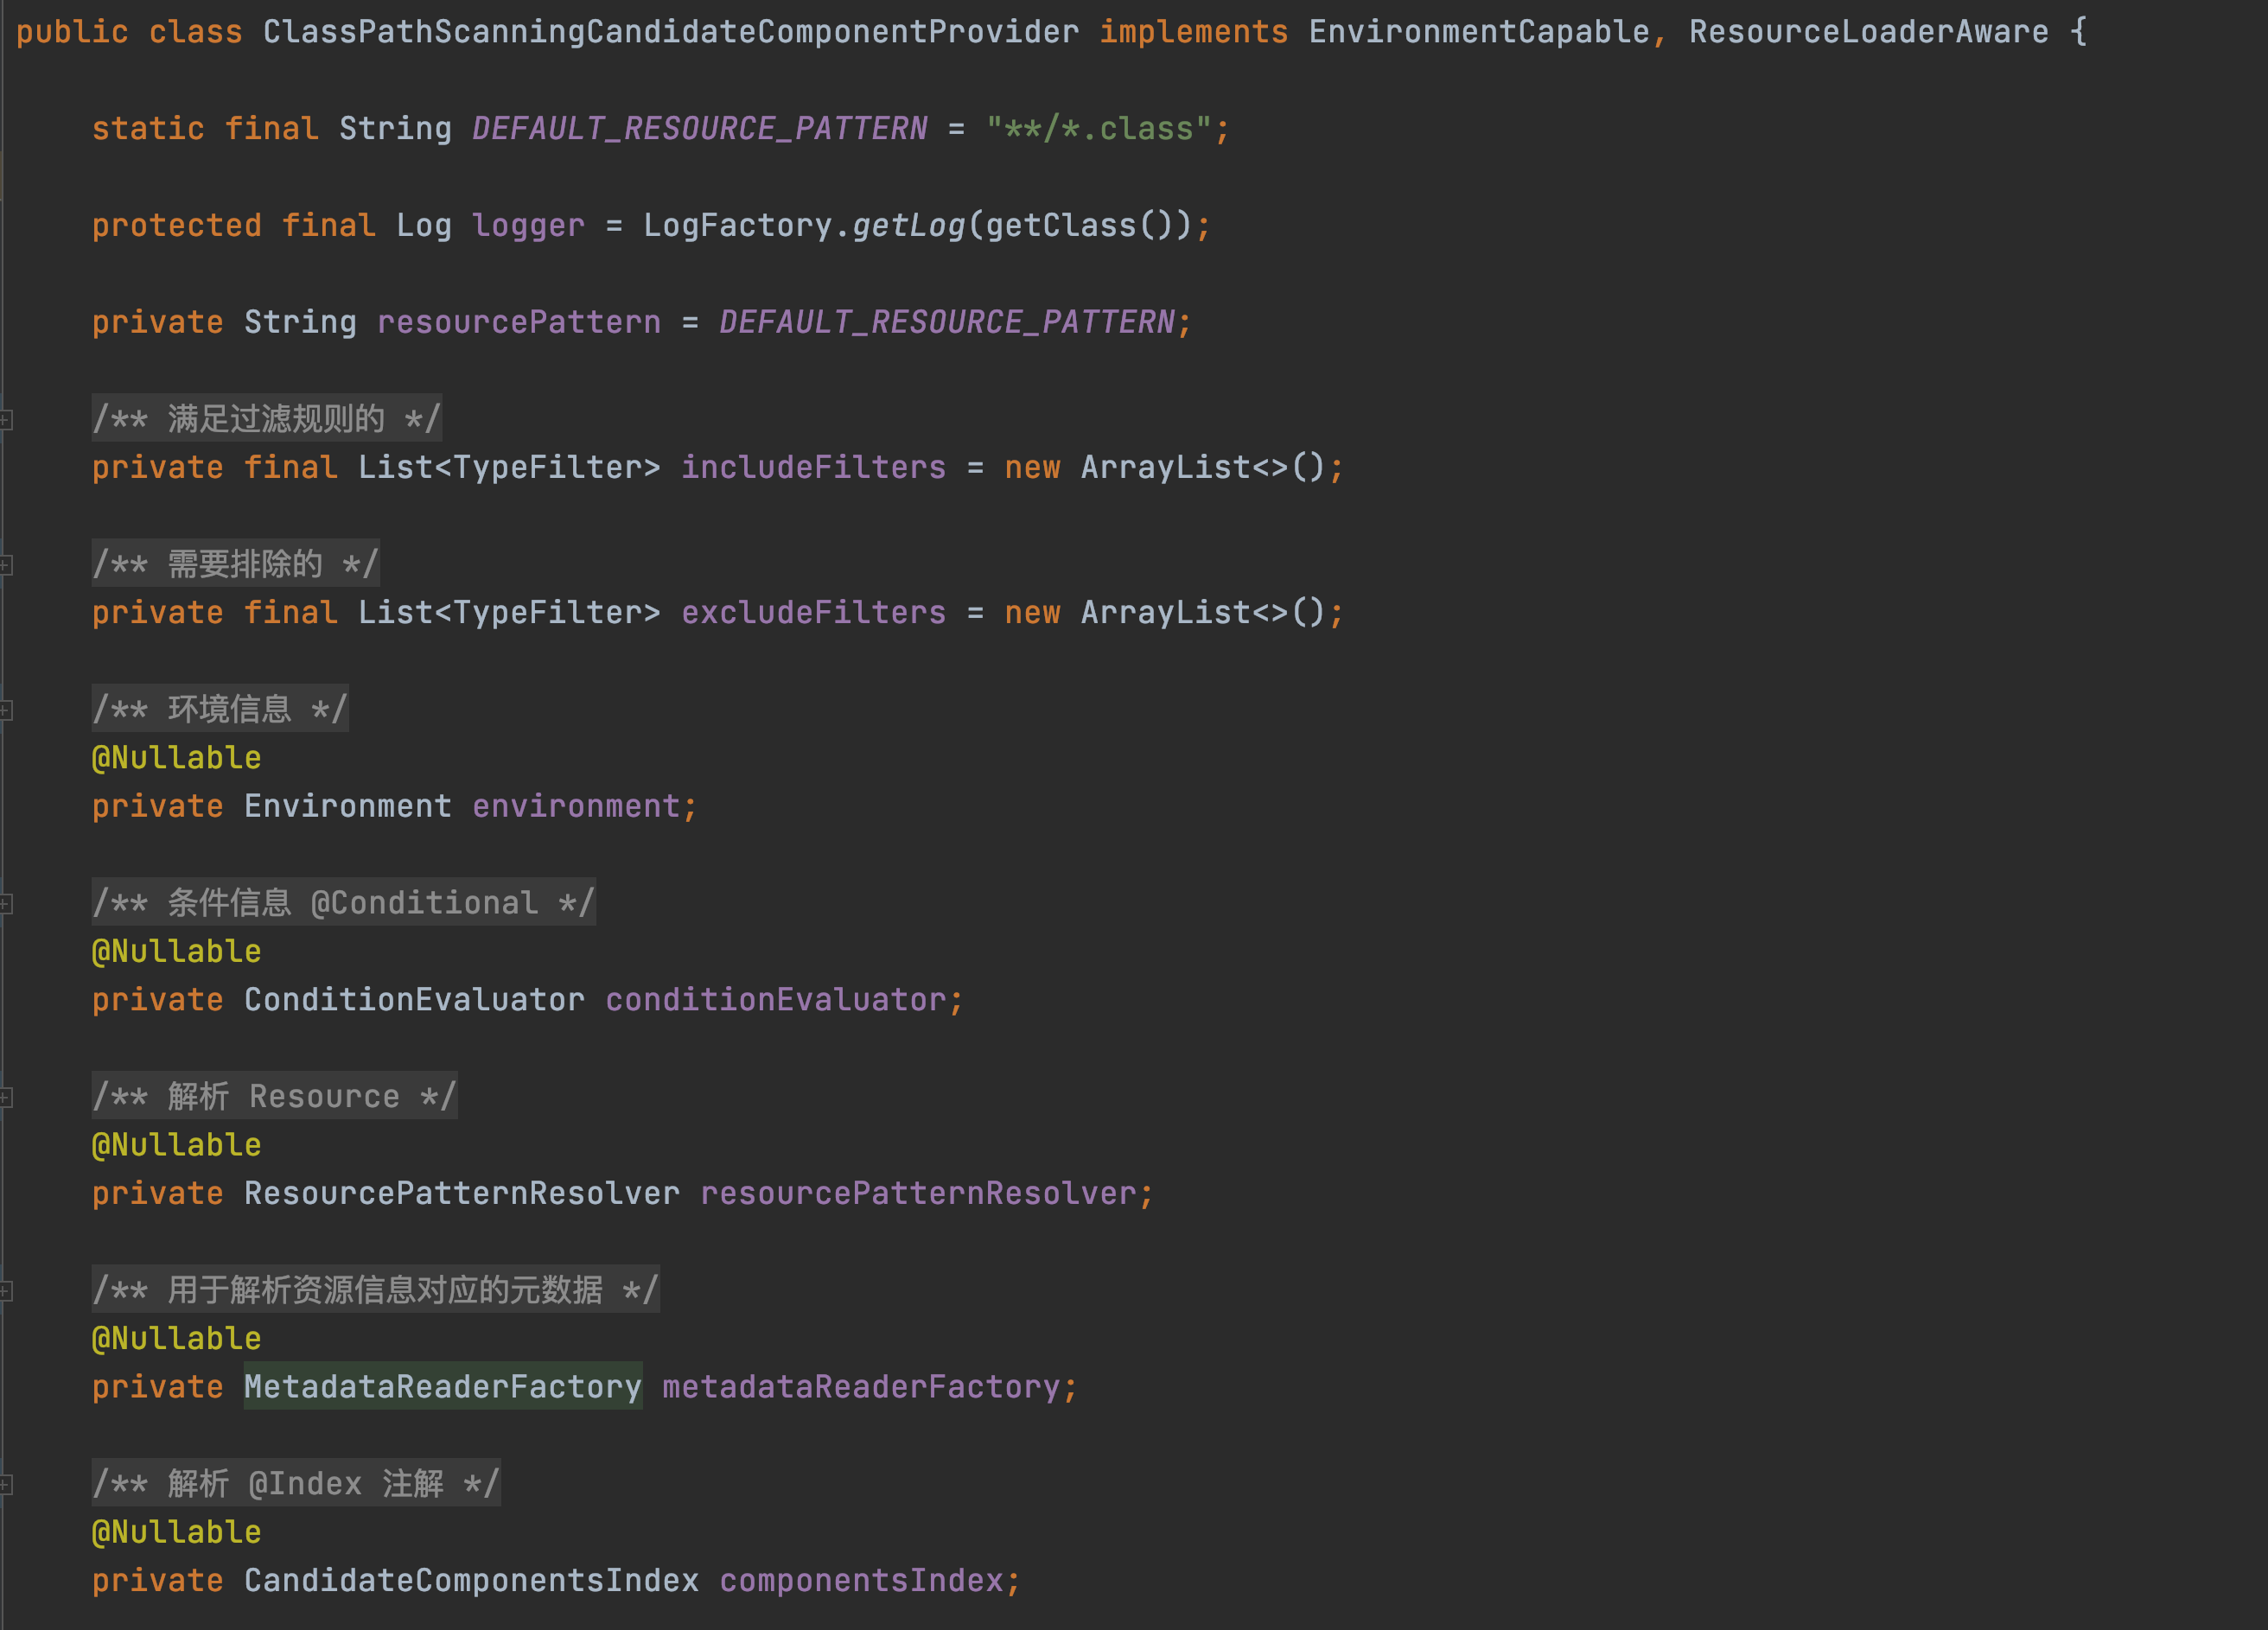This screenshot has width=2268, height=1630.
Task: Click the ResourcePatternResolver type name
Action: [462, 1193]
